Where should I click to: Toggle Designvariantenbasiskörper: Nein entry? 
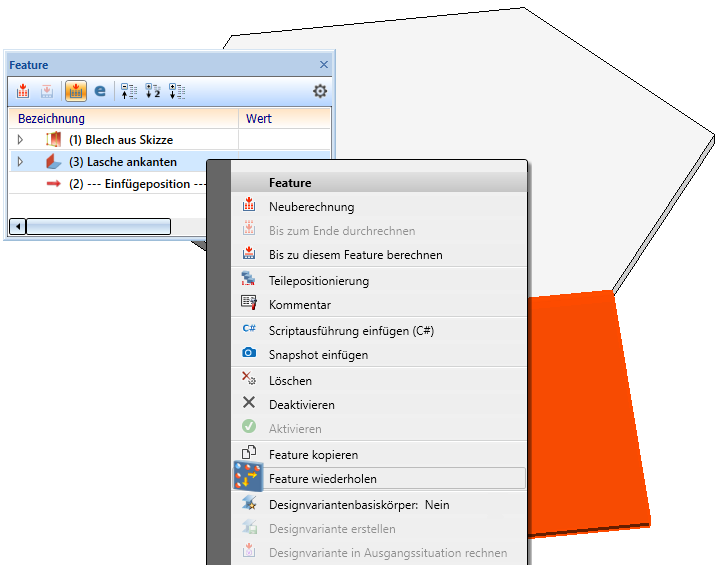click(x=379, y=504)
